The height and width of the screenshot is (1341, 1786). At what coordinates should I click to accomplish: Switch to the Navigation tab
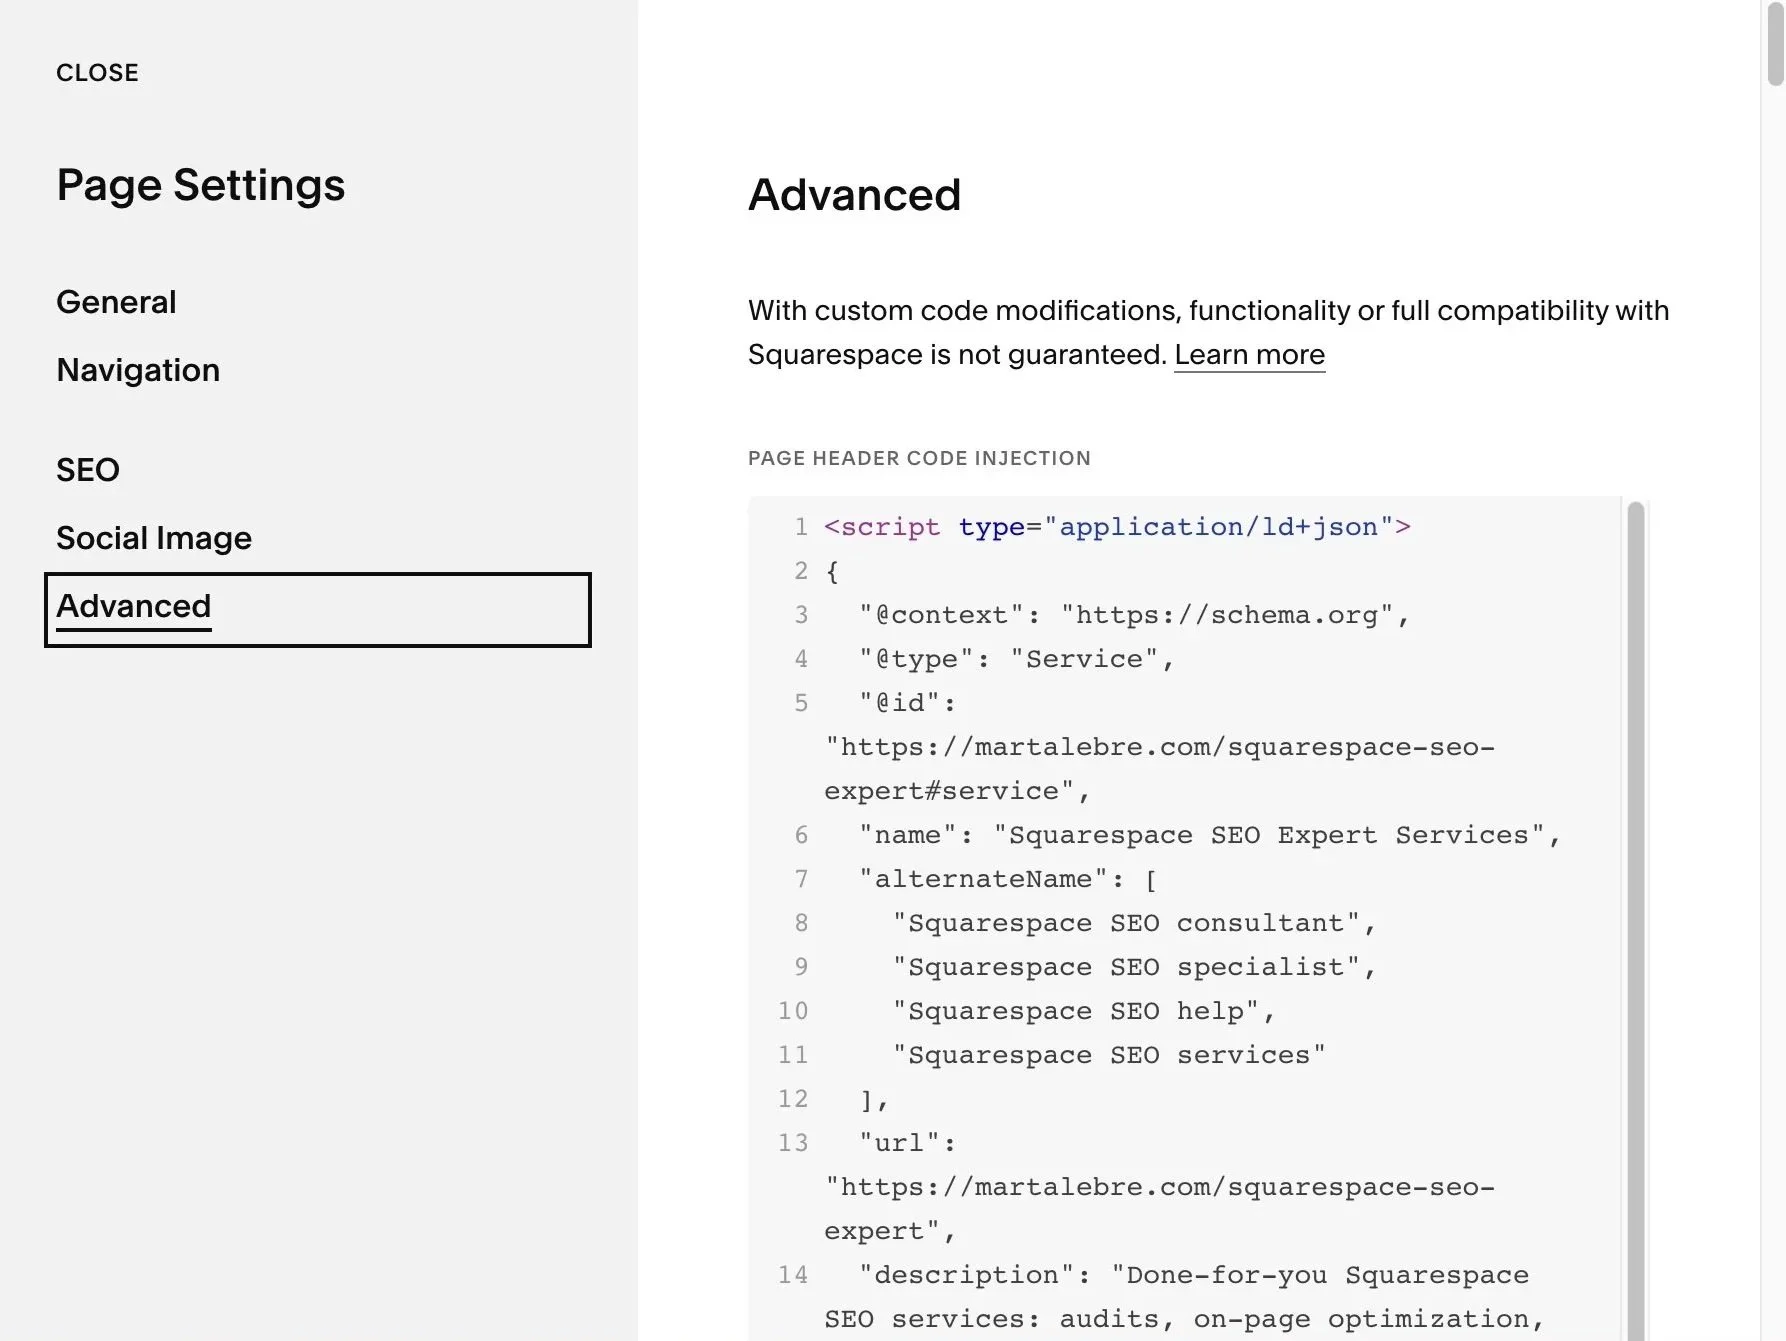(x=138, y=370)
